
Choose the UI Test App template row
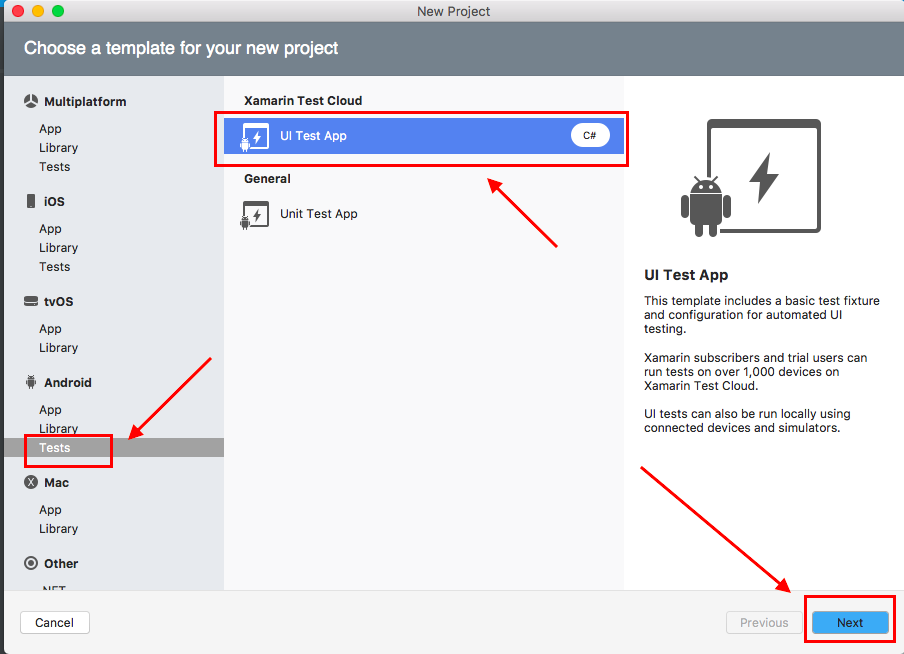pyautogui.click(x=424, y=136)
